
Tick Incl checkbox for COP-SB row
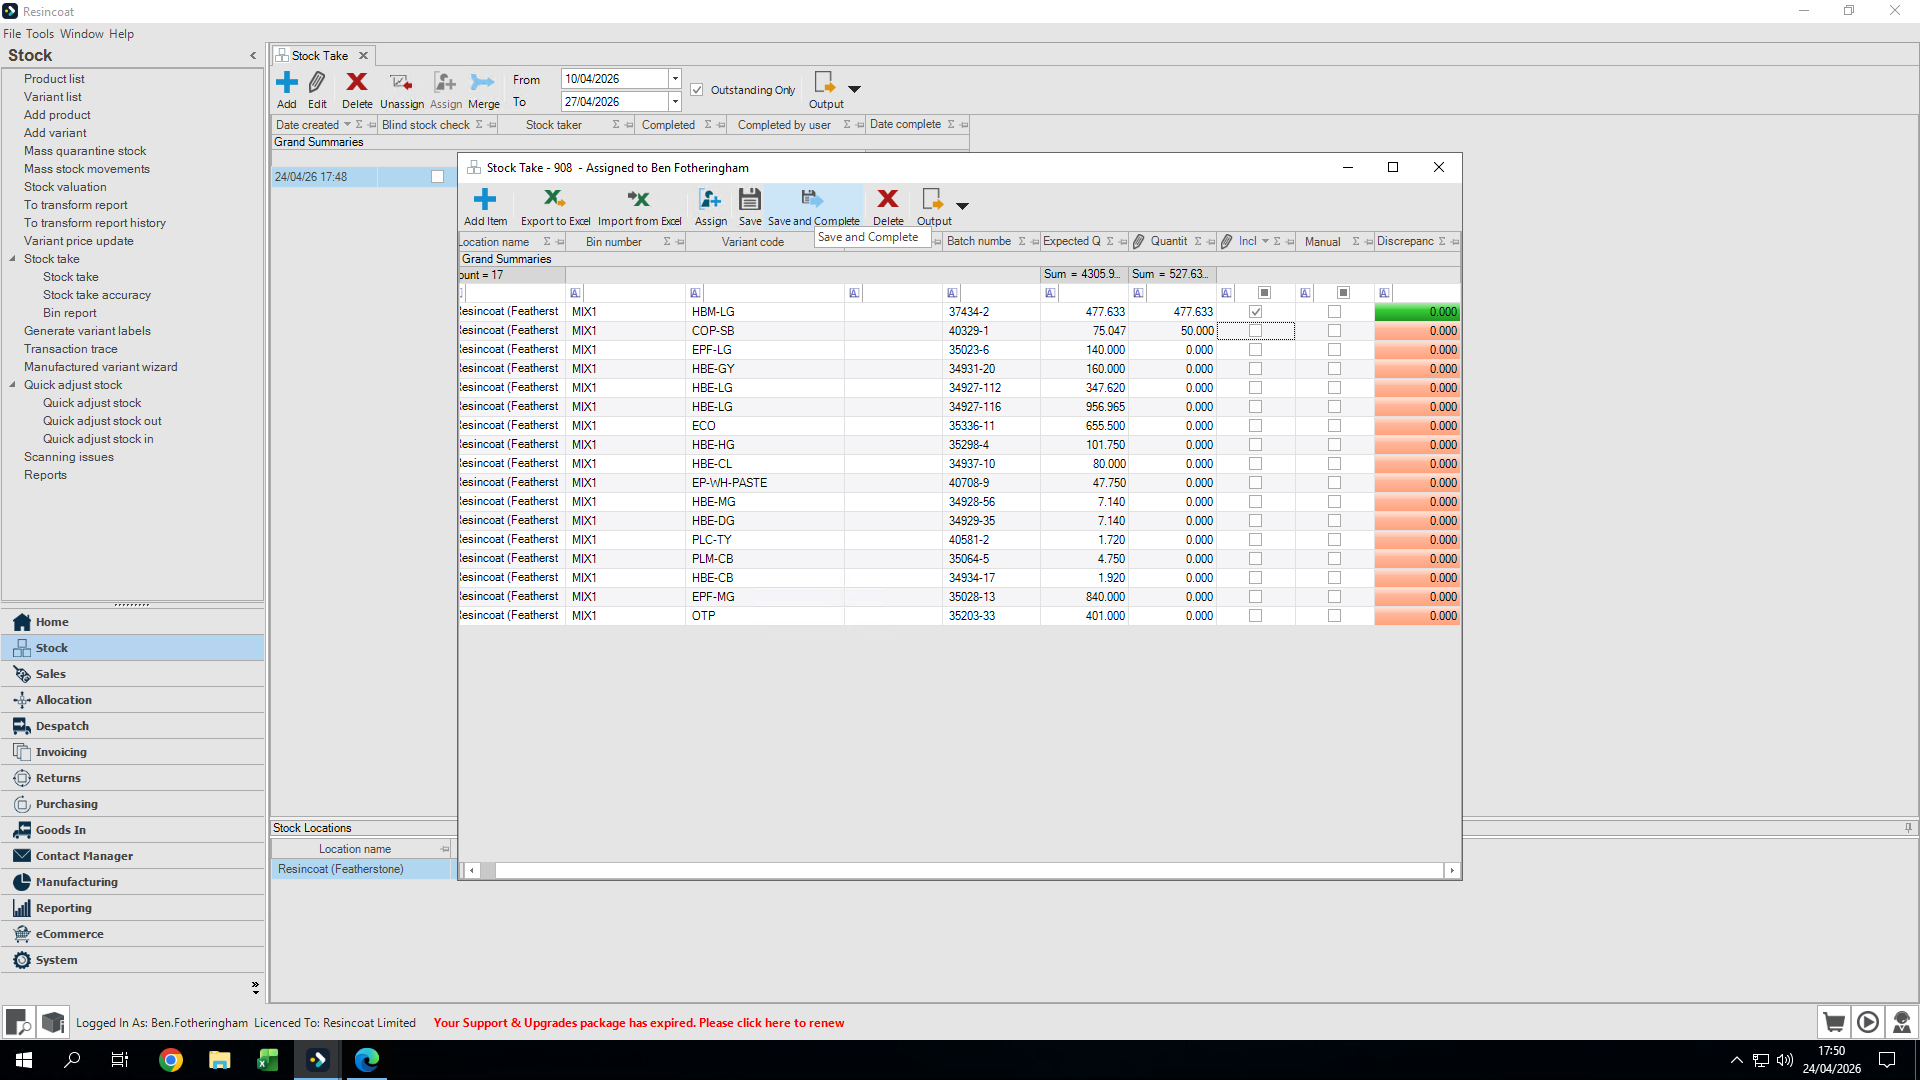[1255, 331]
